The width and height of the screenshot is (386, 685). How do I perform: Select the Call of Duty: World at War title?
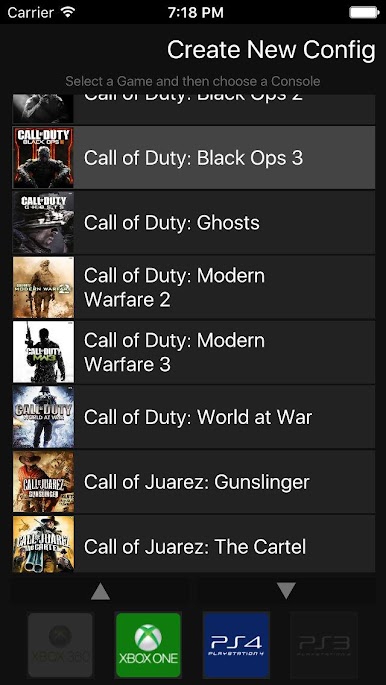[198, 417]
